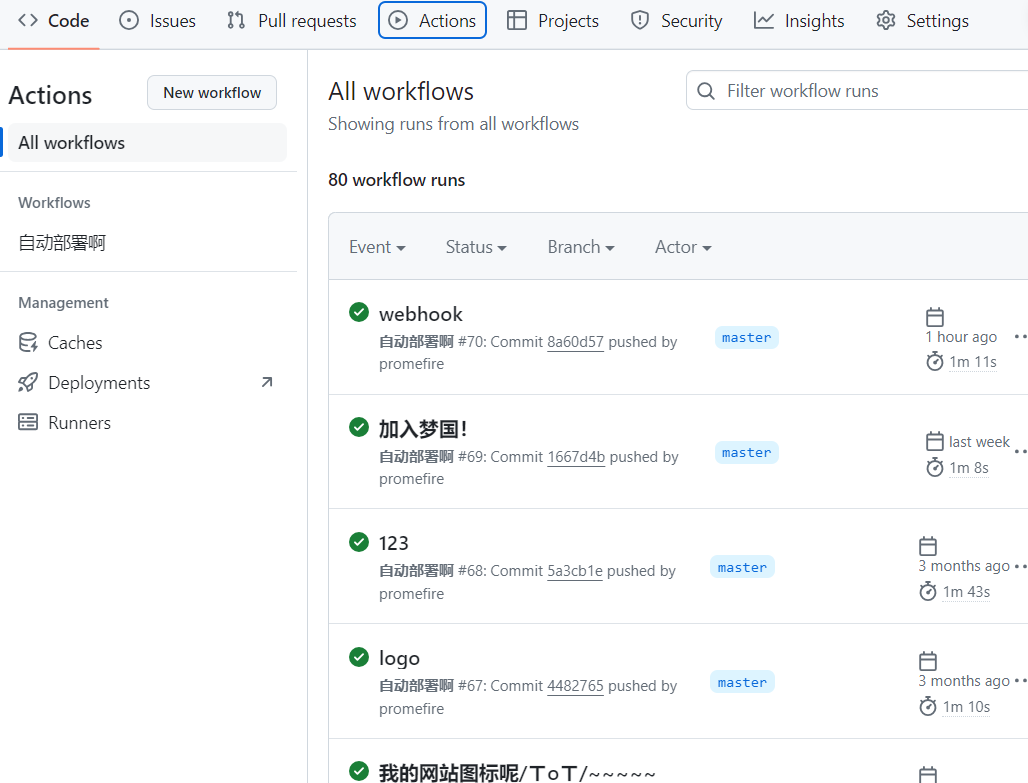Open the Code tab
Image resolution: width=1028 pixels, height=783 pixels.
pos(54,21)
